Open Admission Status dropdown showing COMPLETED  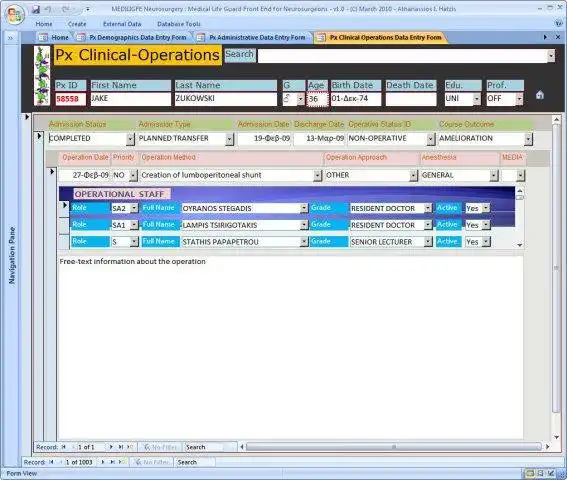[x=130, y=139]
